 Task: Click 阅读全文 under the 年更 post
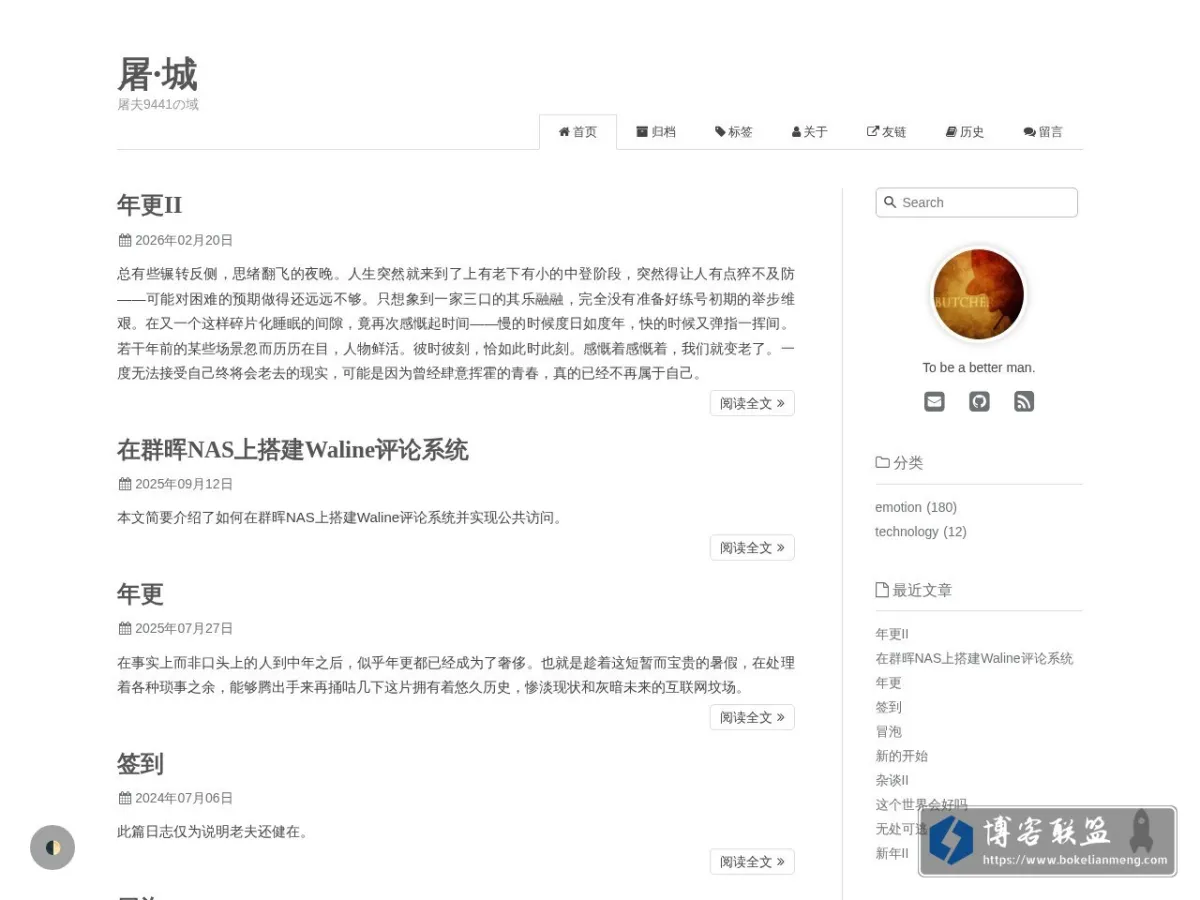752,717
